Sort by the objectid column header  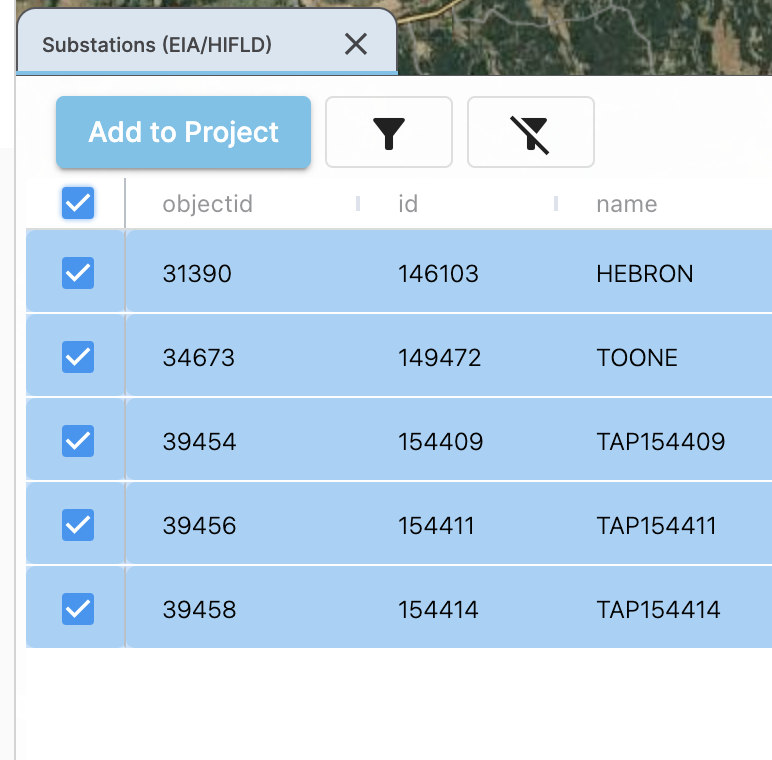(x=207, y=204)
